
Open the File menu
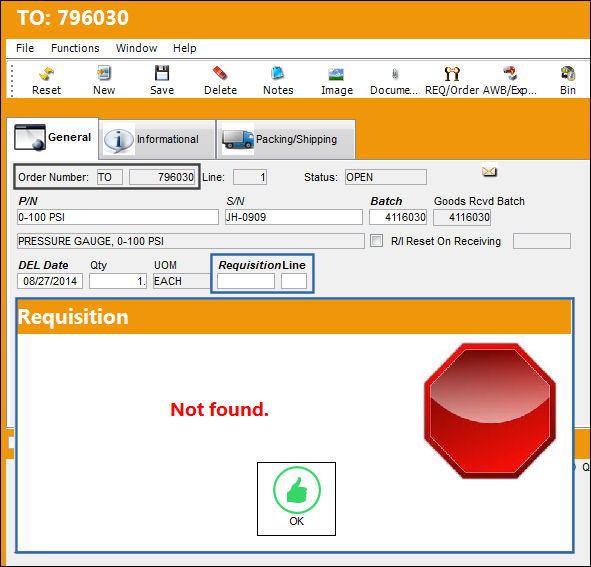[25, 48]
